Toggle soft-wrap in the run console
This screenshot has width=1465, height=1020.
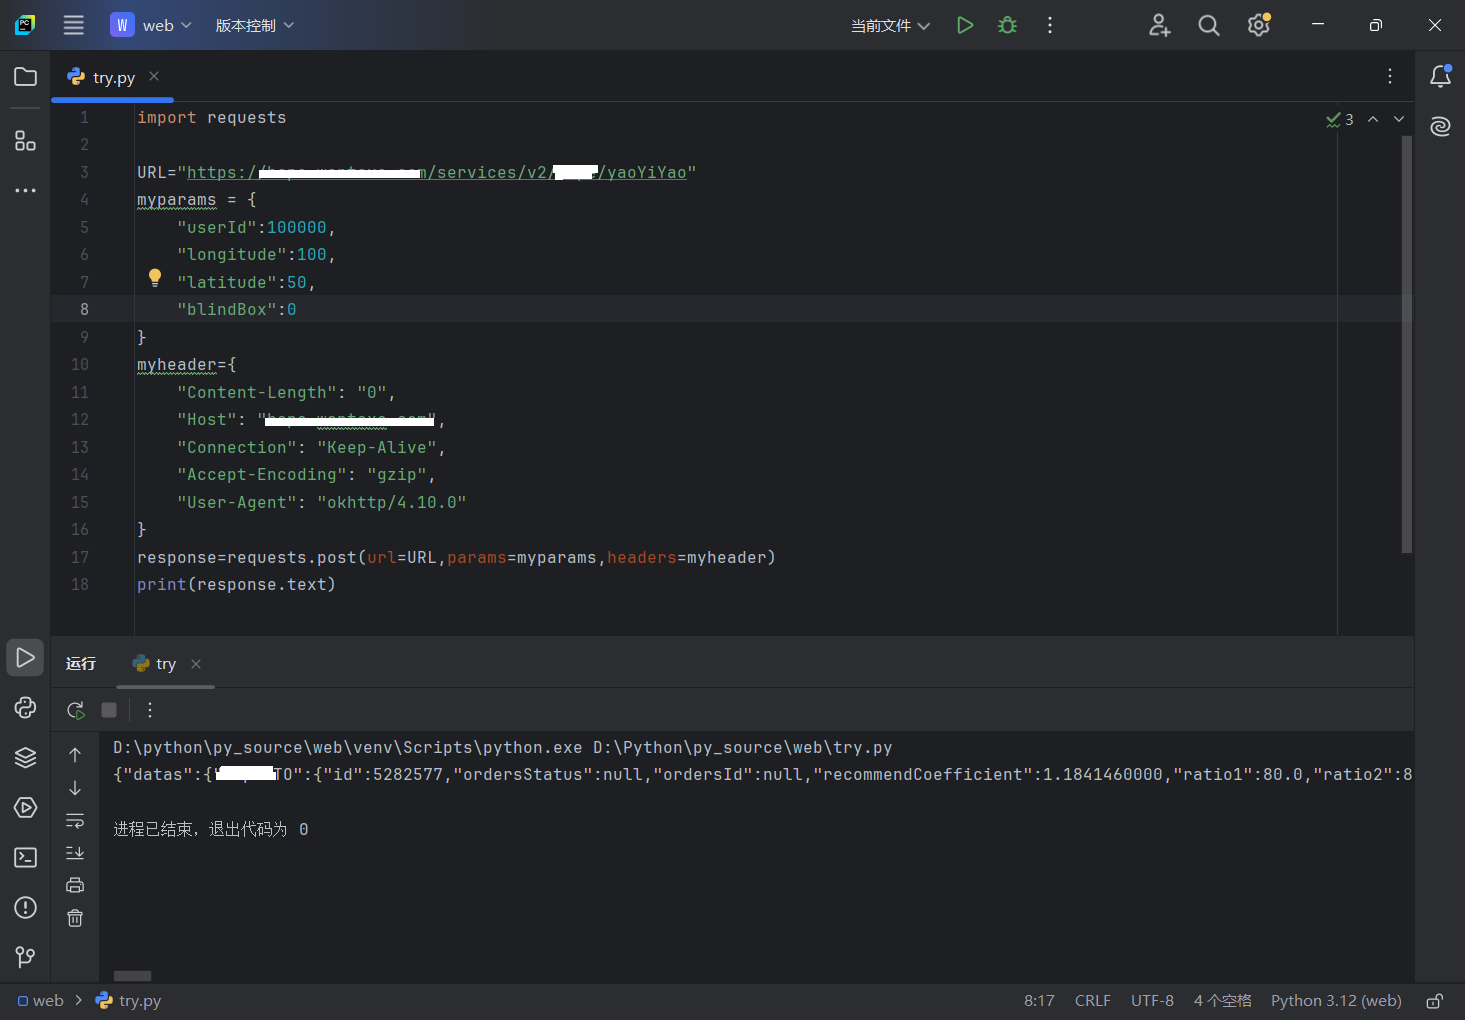(x=75, y=821)
